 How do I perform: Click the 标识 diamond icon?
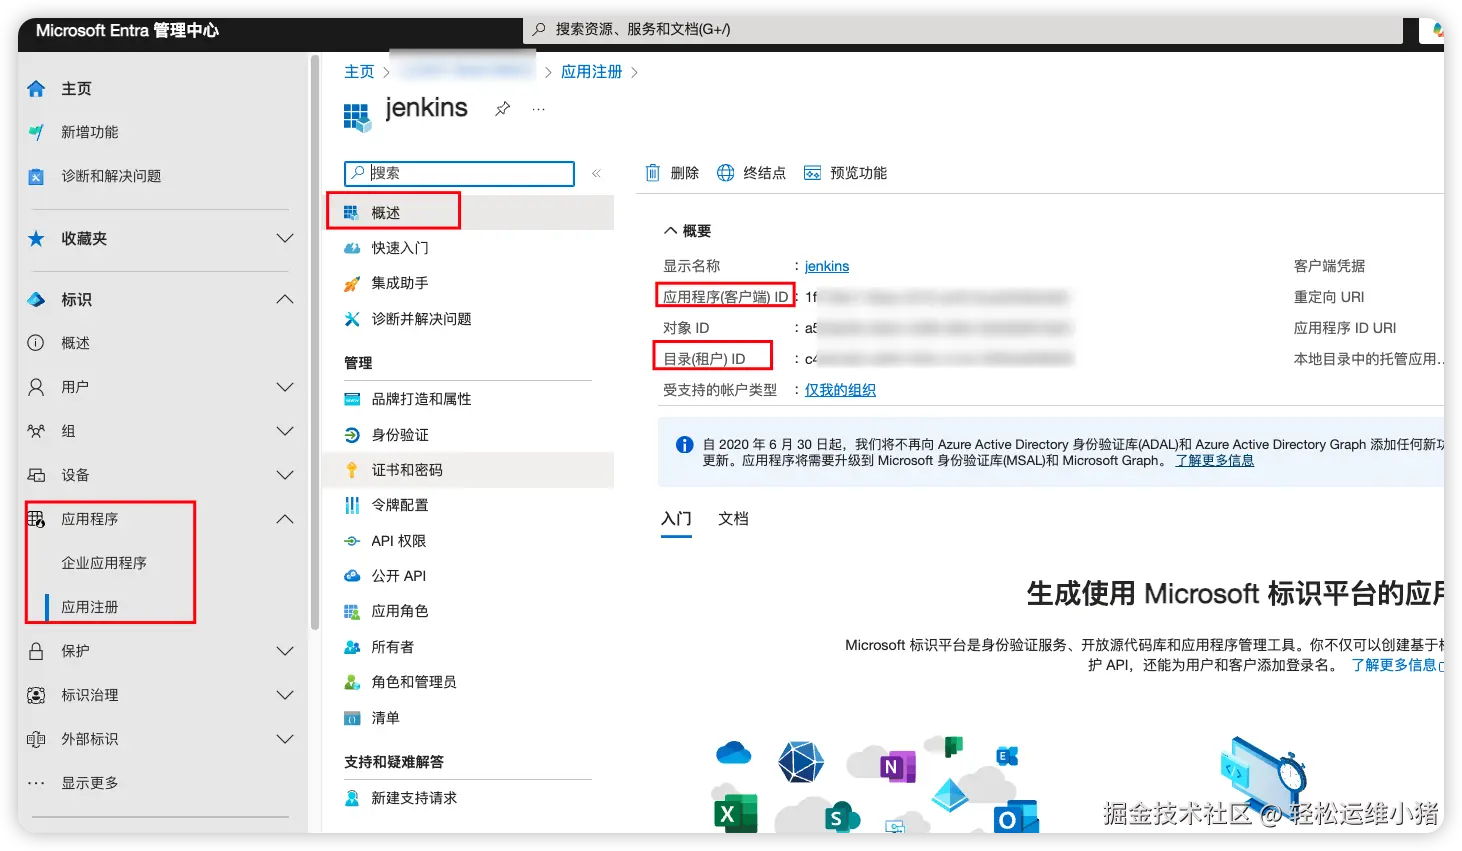click(36, 299)
